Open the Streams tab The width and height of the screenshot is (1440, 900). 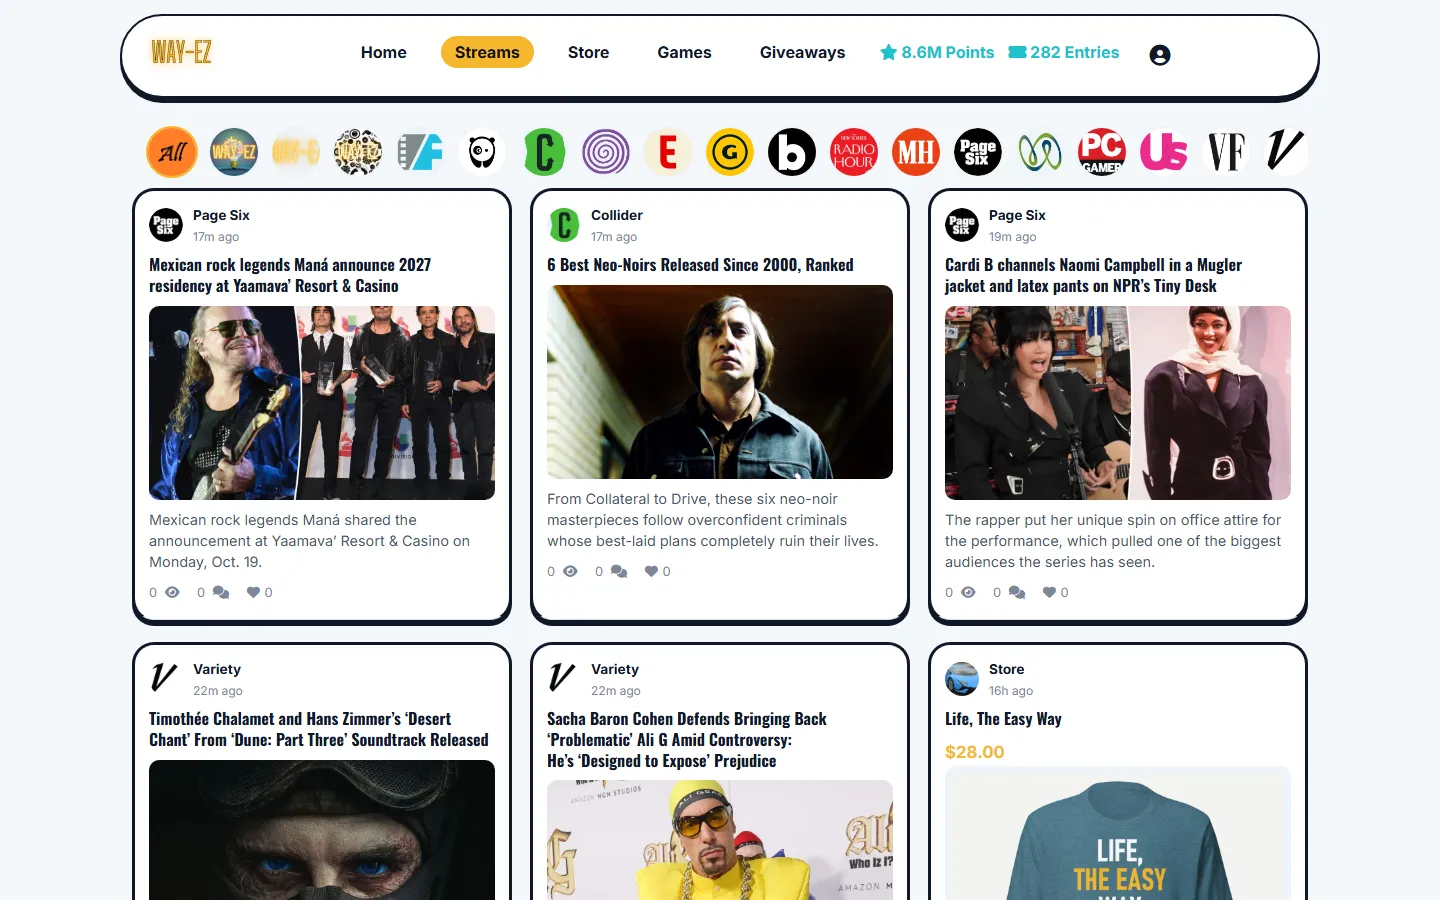pos(487,52)
